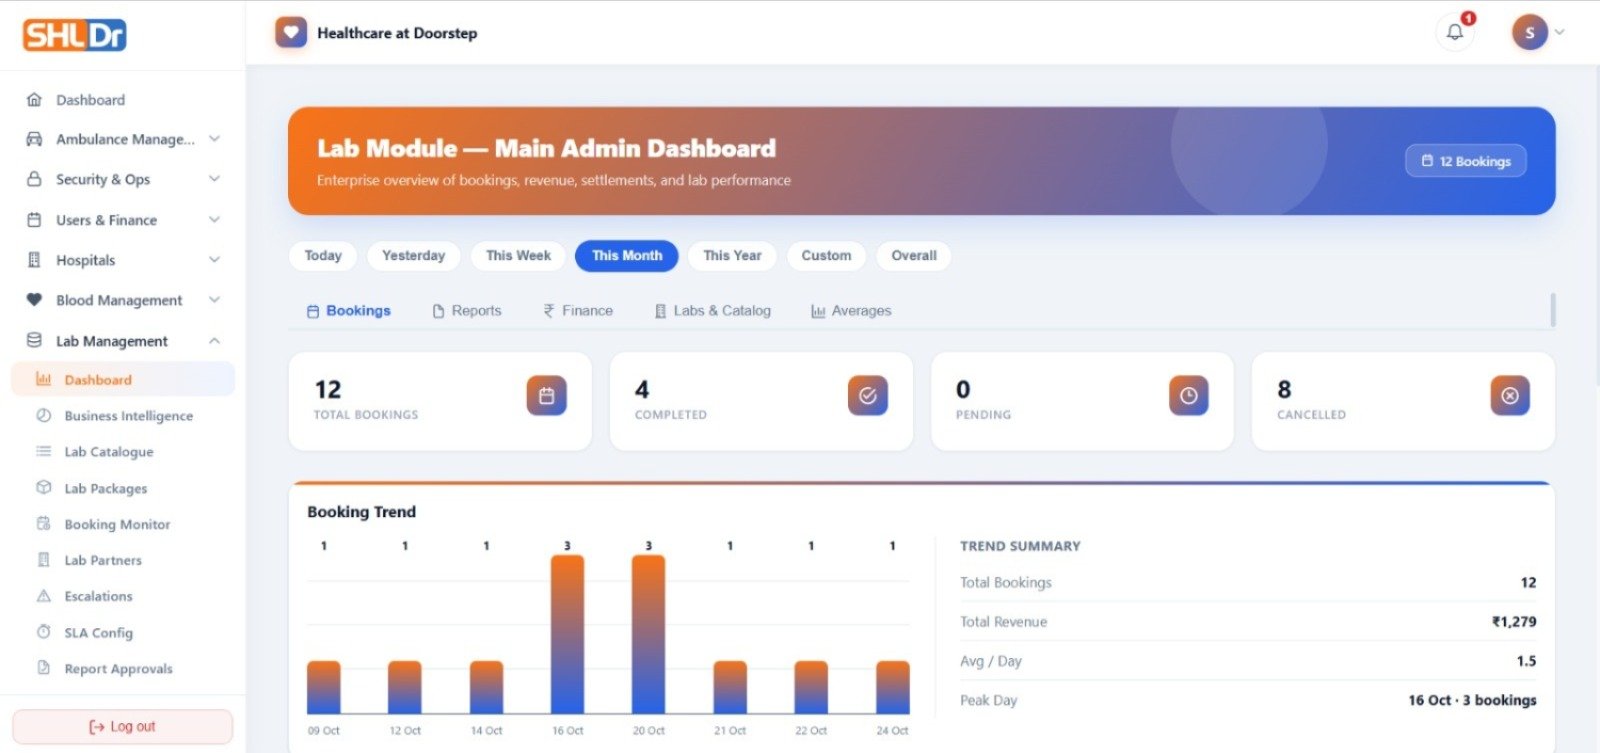Open the Labs & Catalog tab
This screenshot has width=1600, height=753.
pyautogui.click(x=712, y=311)
